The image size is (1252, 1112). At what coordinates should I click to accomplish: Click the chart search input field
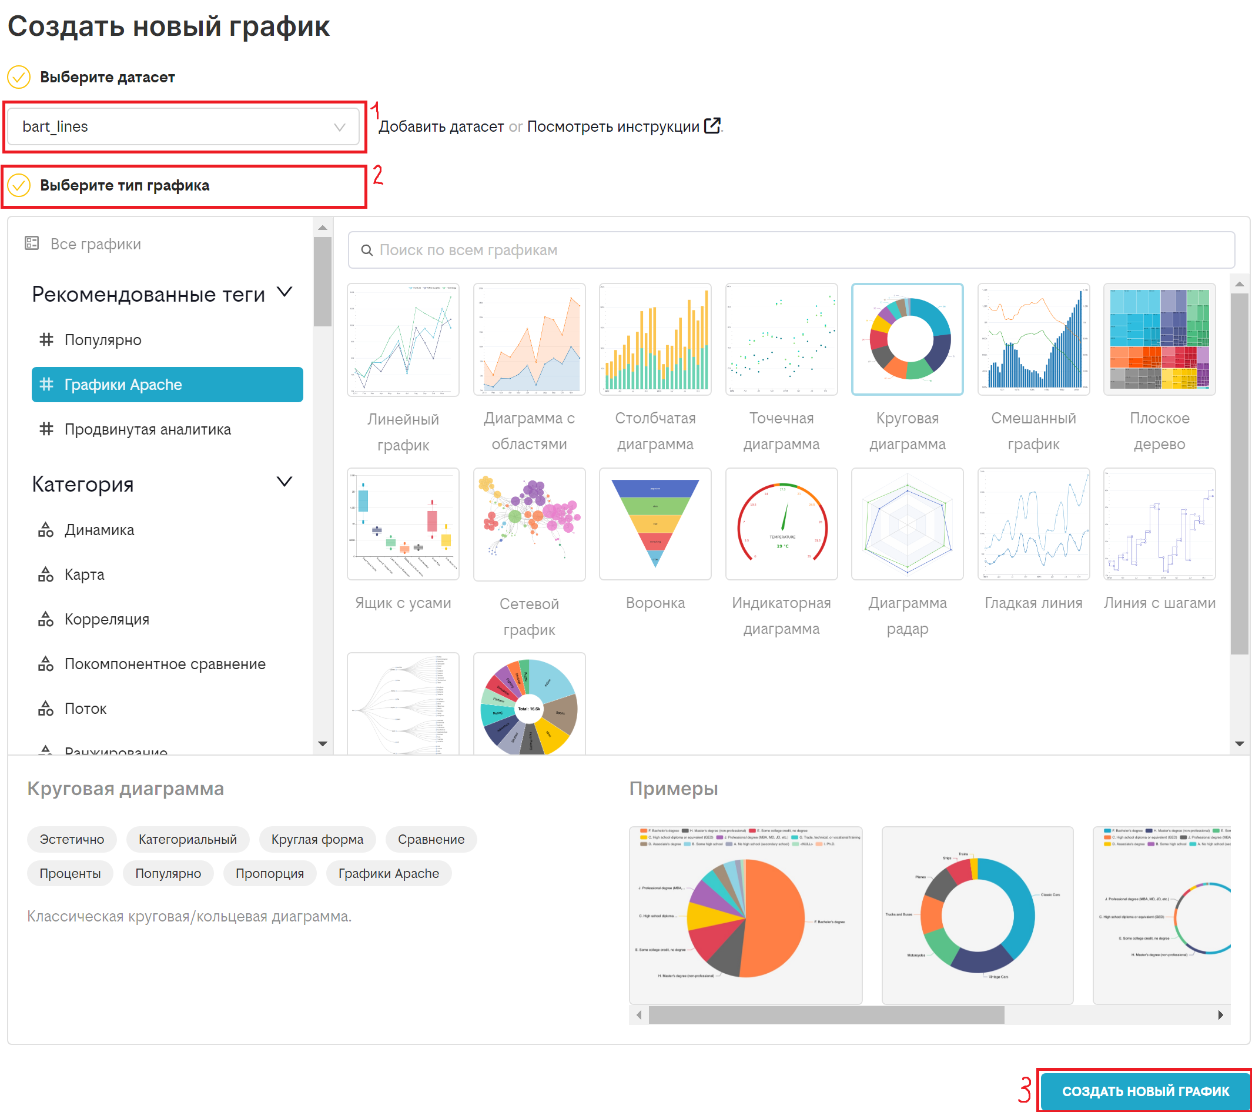(792, 250)
